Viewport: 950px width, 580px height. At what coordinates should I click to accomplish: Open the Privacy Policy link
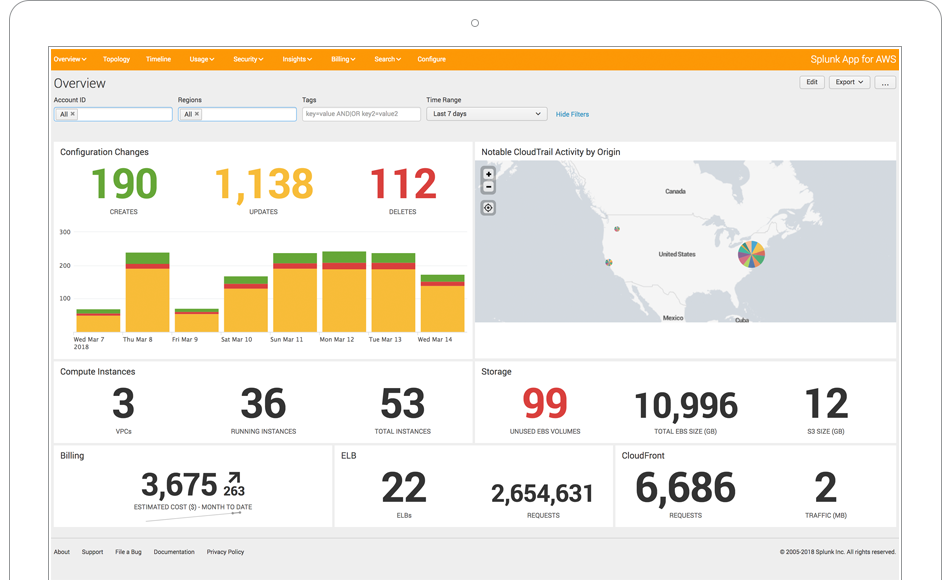[x=225, y=552]
